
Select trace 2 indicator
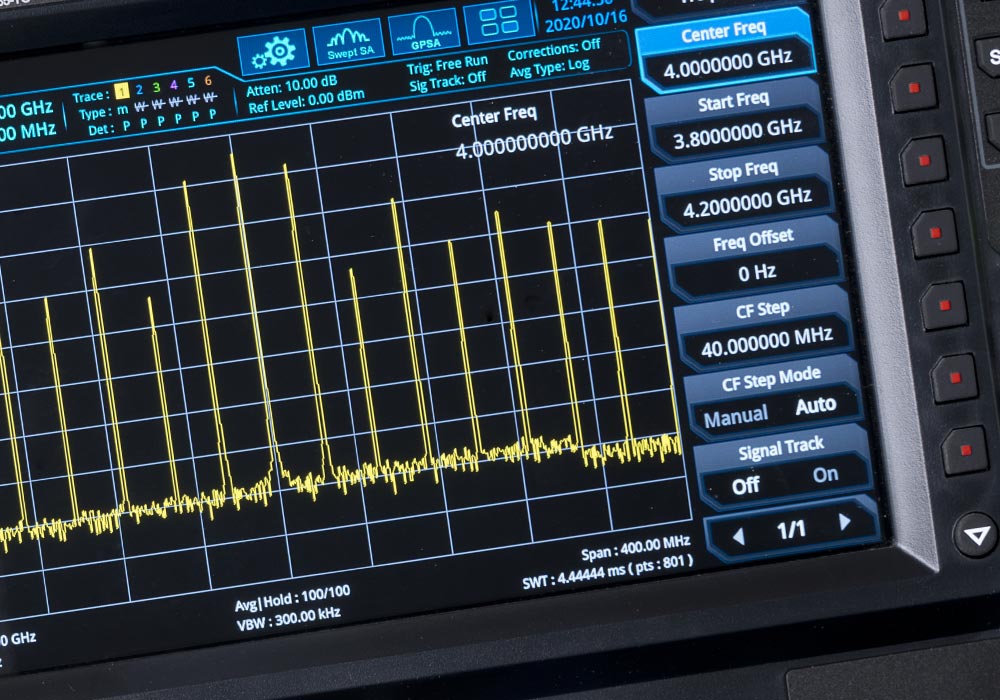pos(139,89)
